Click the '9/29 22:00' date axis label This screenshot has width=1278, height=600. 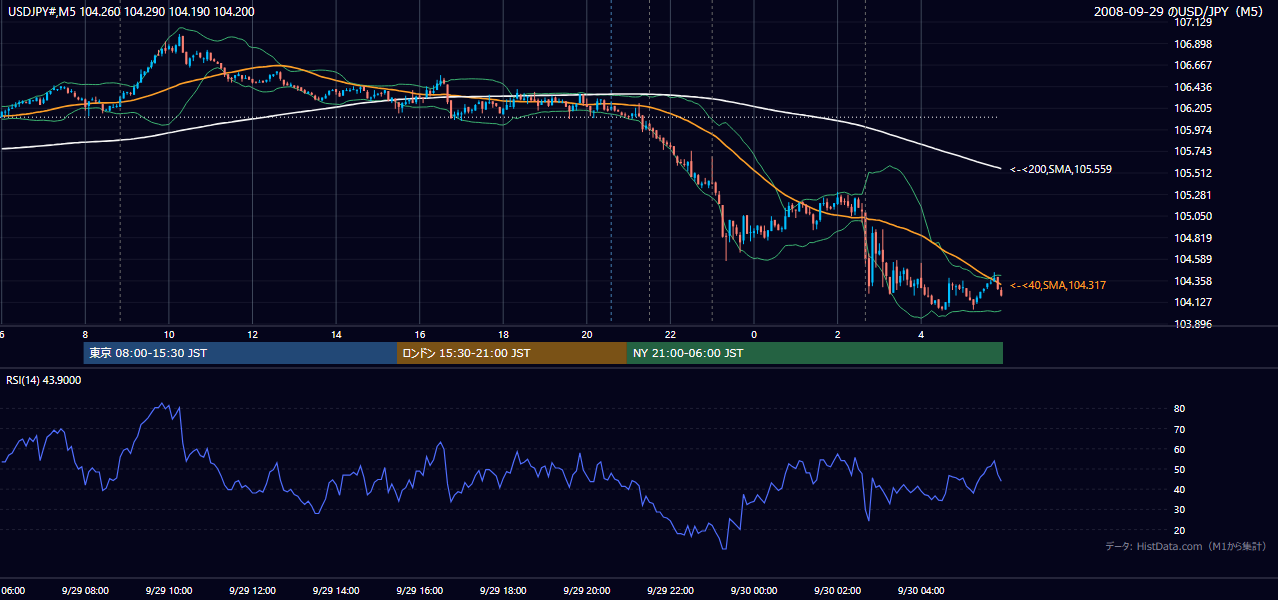click(670, 591)
